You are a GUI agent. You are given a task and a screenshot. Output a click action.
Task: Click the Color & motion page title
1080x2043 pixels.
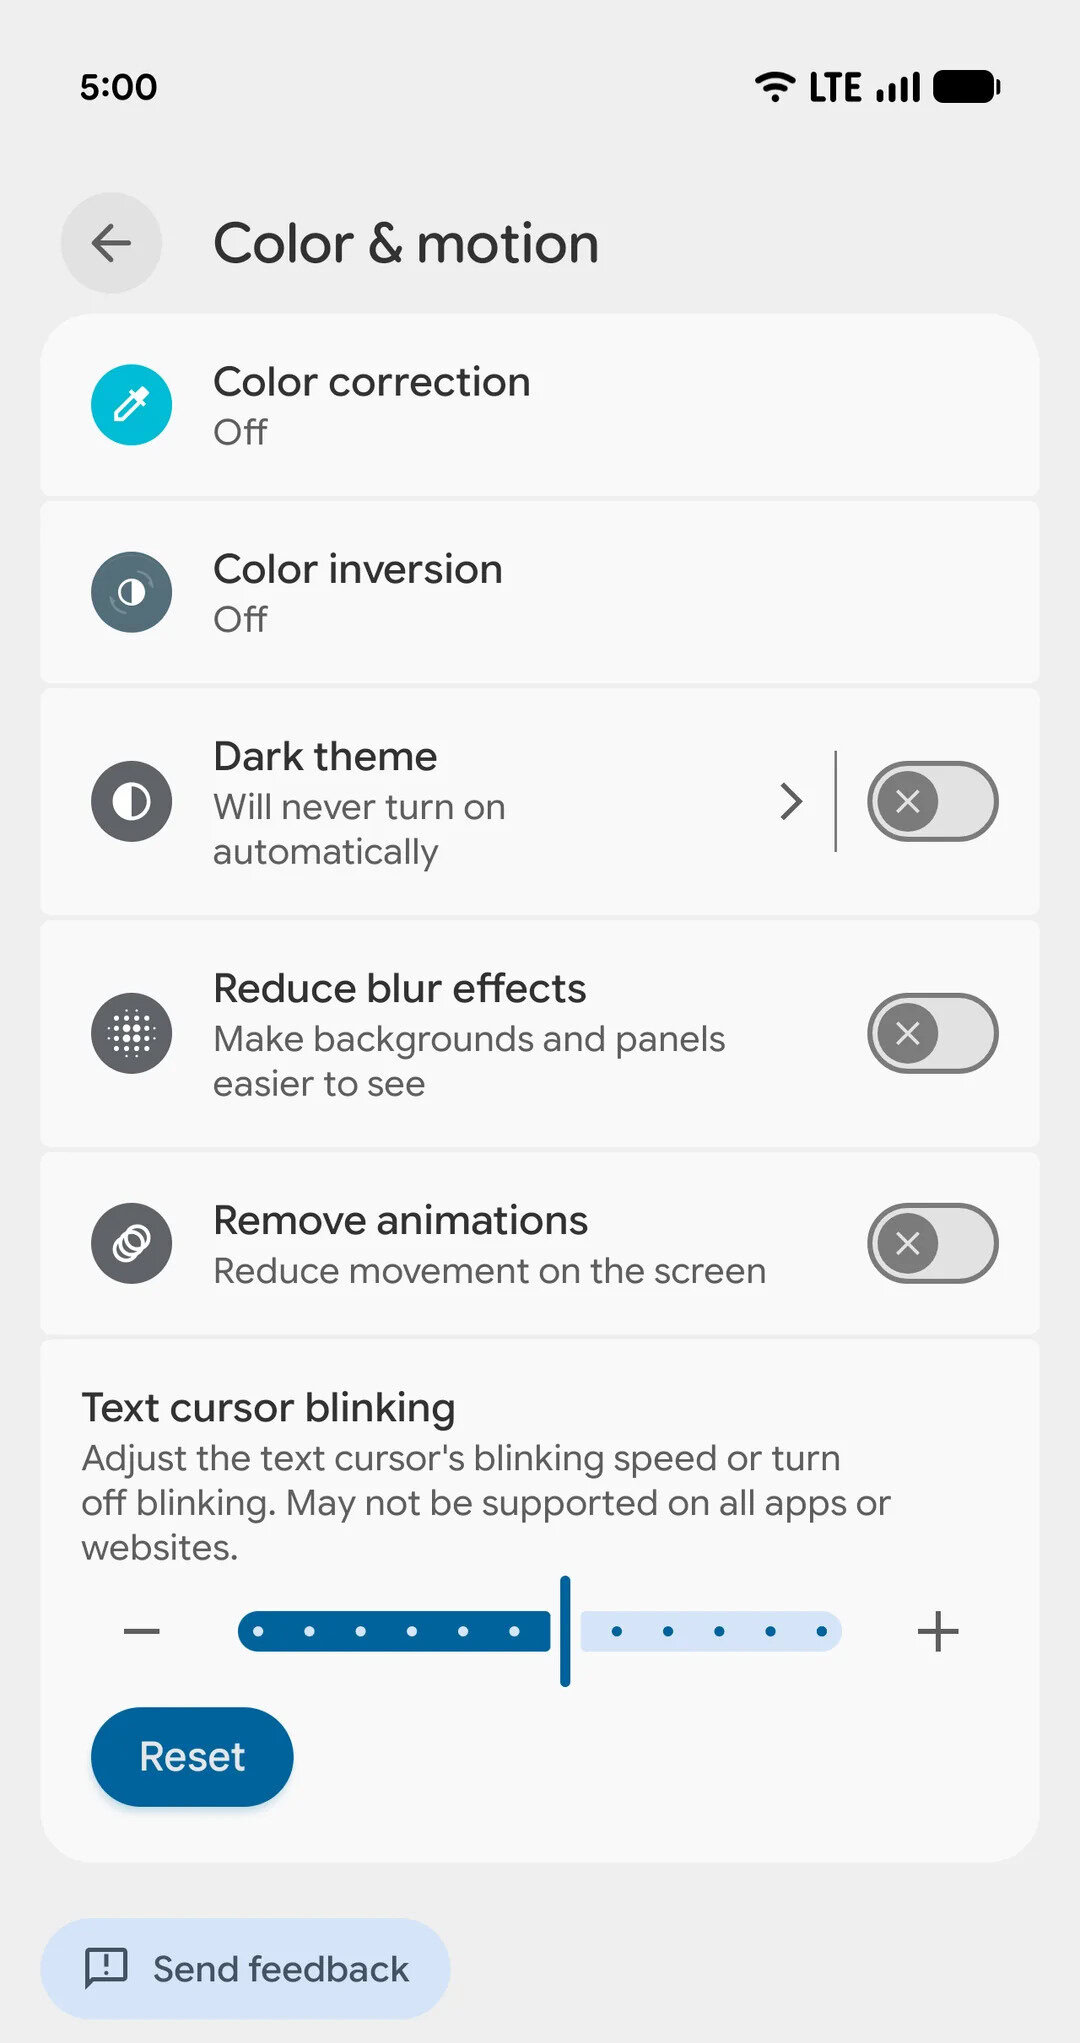(405, 243)
